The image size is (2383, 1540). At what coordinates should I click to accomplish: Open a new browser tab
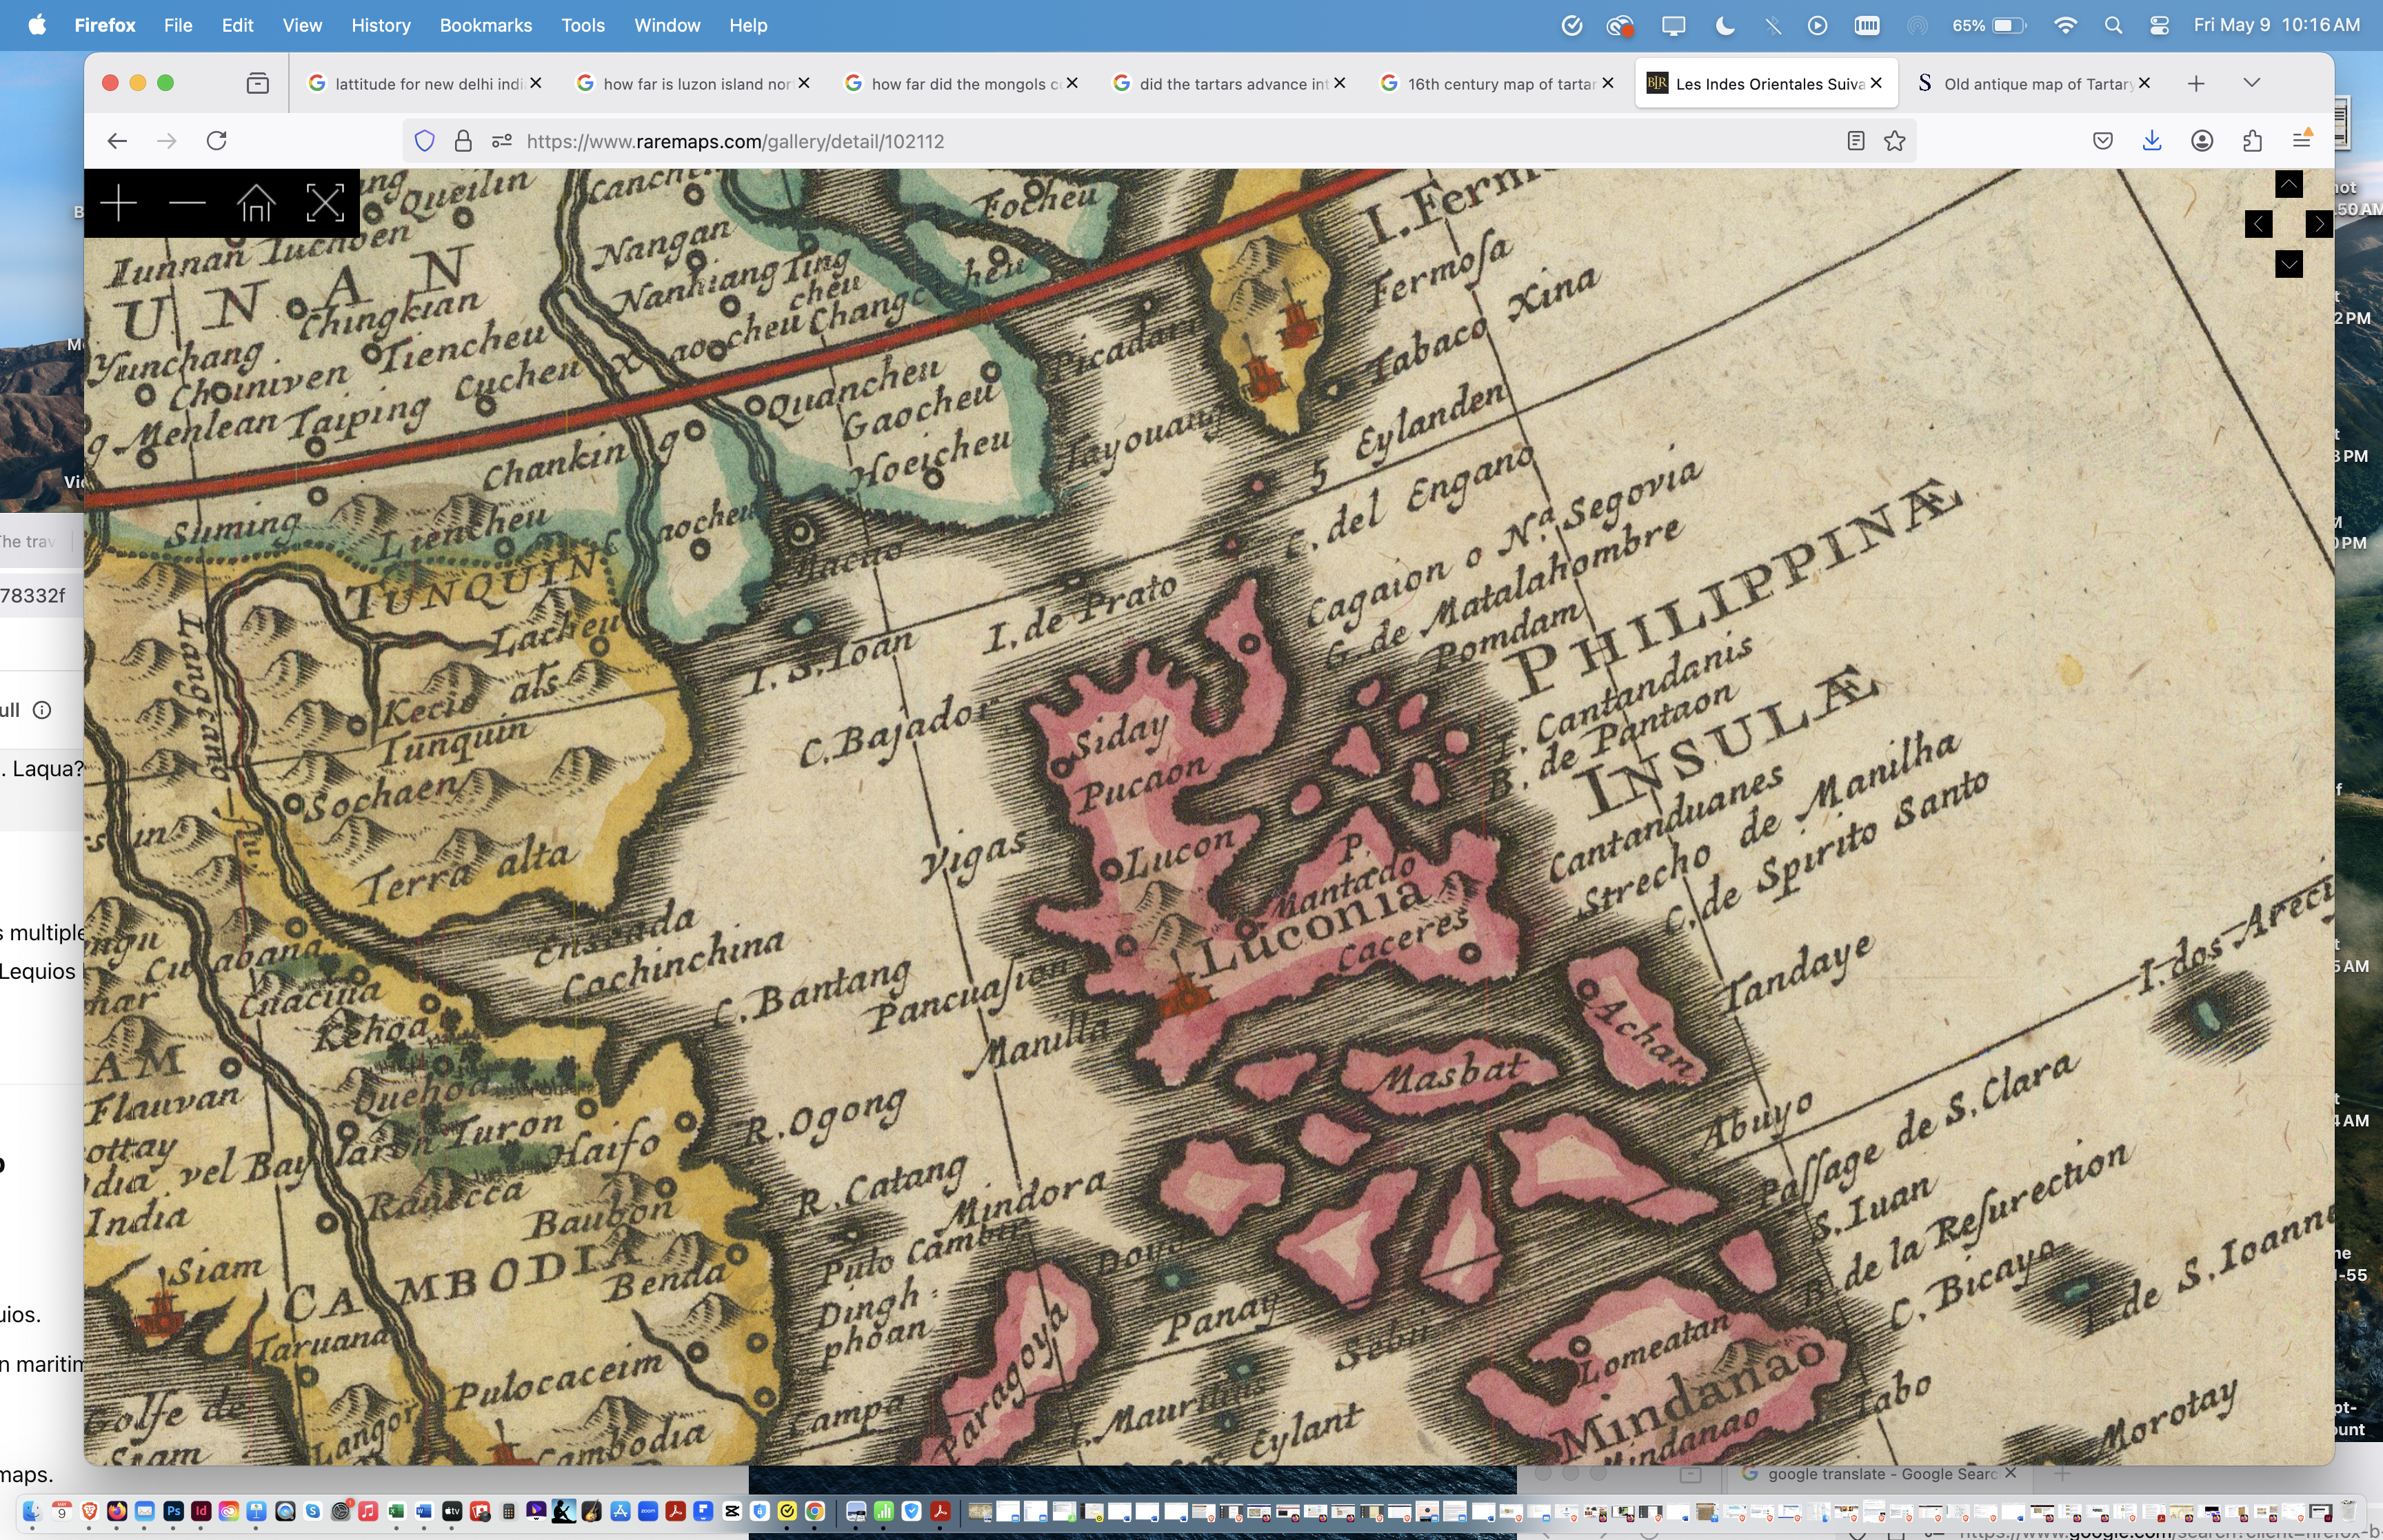[2196, 83]
